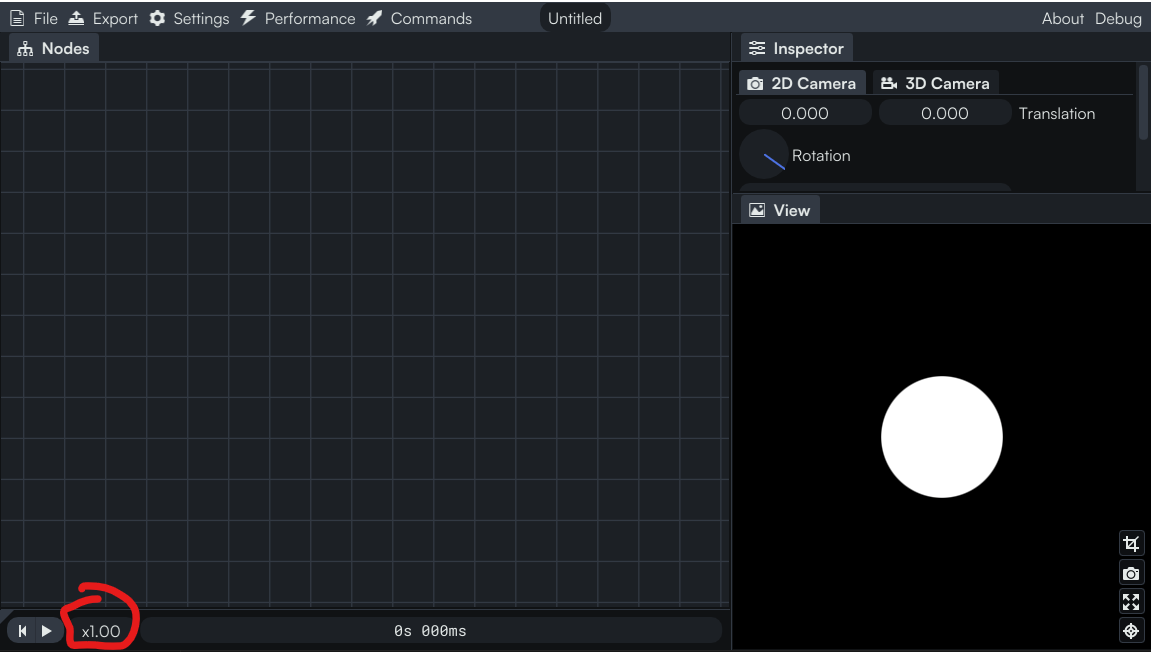Image resolution: width=1151 pixels, height=652 pixels.
Task: Click the Rotation dial control
Action: [764, 155]
